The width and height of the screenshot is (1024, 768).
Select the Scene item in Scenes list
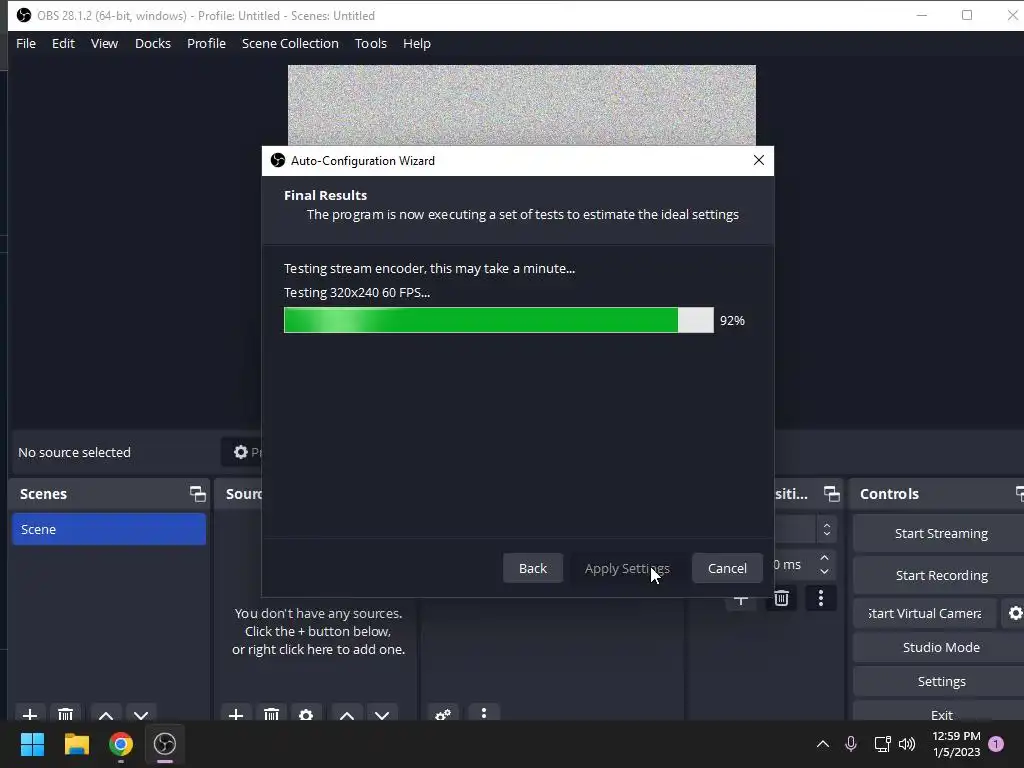(109, 529)
